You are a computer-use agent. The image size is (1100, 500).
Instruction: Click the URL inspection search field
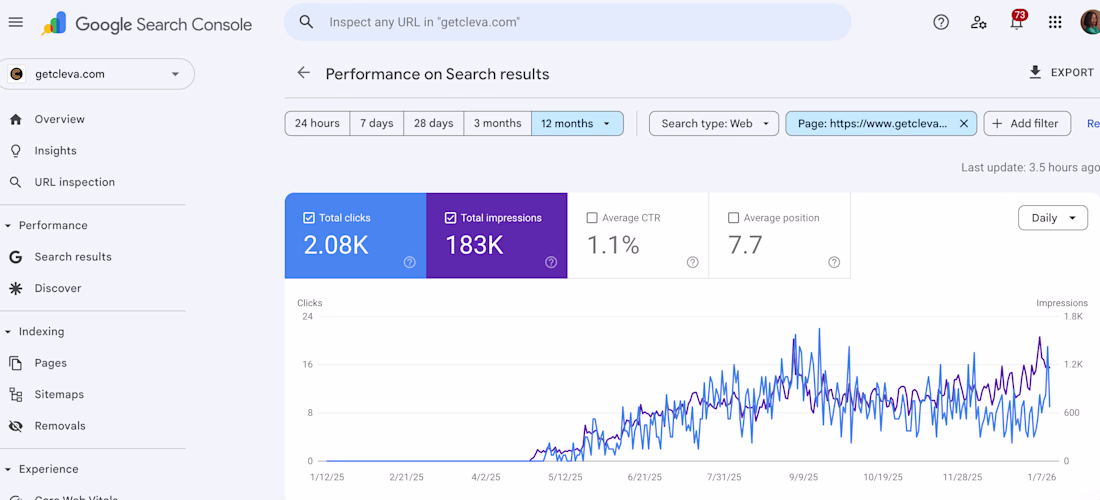(580, 22)
